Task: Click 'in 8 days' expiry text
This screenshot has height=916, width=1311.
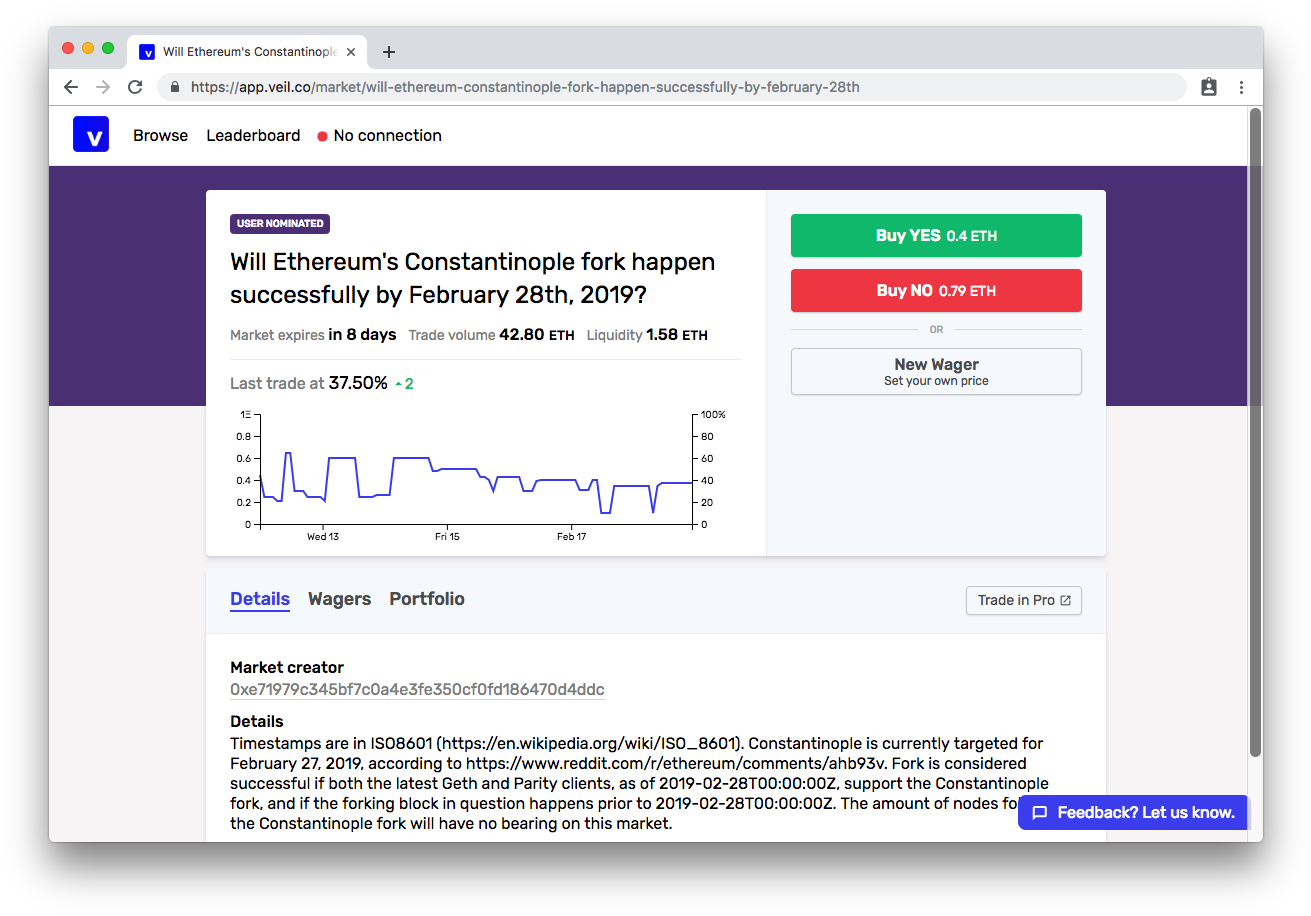Action: click(x=362, y=335)
